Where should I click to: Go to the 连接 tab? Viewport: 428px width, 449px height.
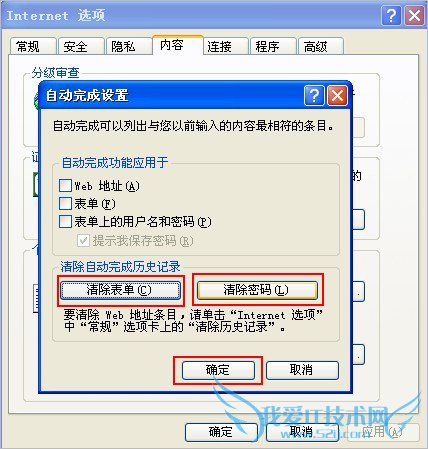point(225,46)
